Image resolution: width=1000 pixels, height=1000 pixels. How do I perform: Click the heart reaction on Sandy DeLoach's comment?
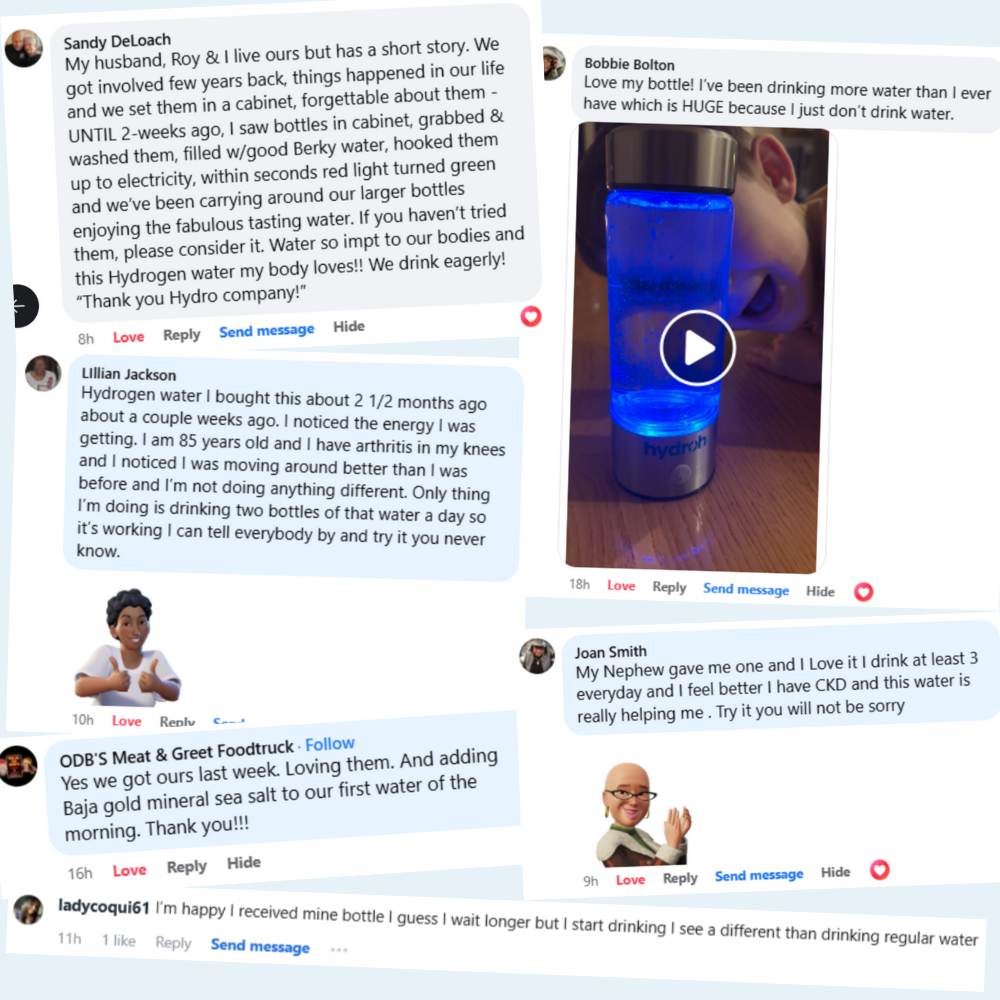(x=531, y=316)
